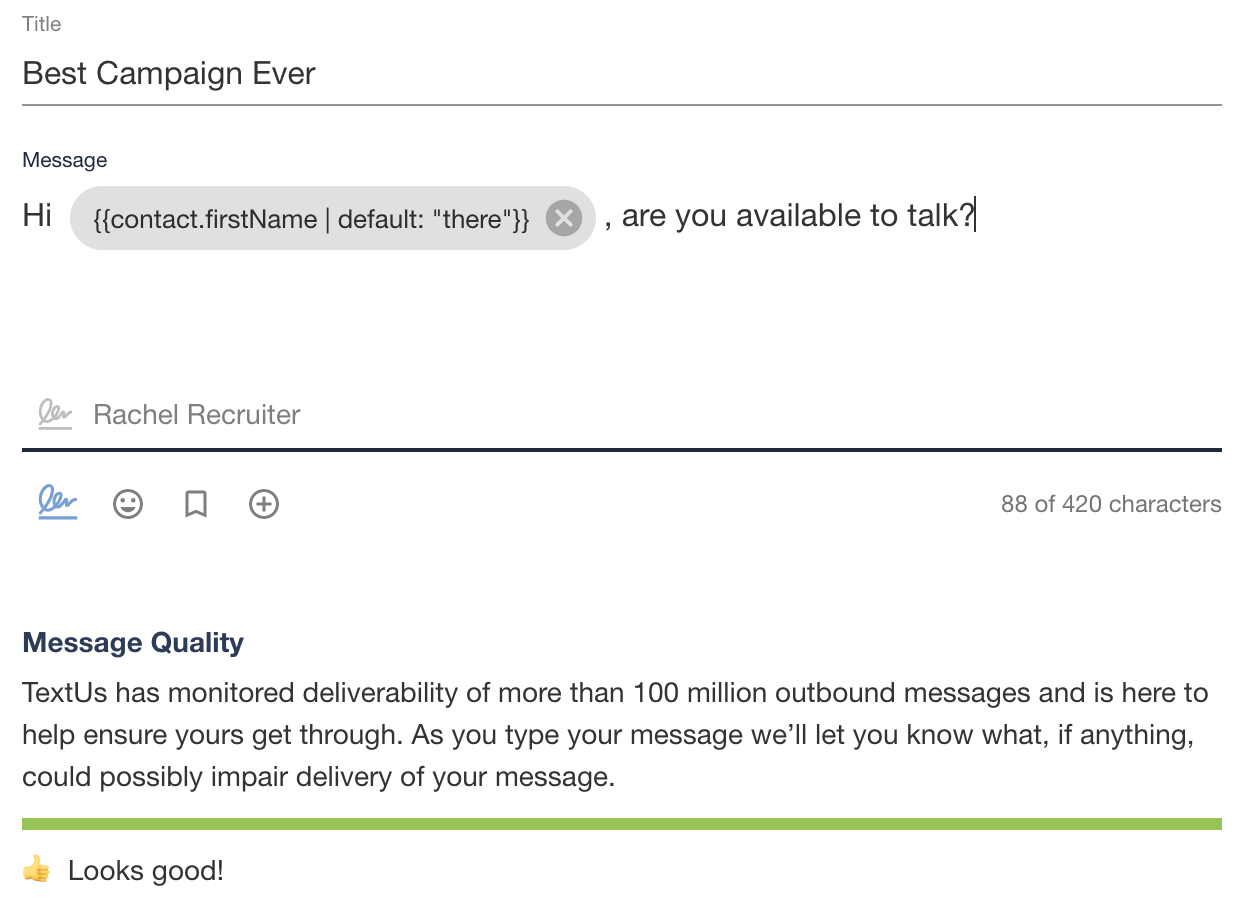Image resolution: width=1254 pixels, height=908 pixels.
Task: Click the "88 of 420 characters" counter
Action: tap(1110, 504)
